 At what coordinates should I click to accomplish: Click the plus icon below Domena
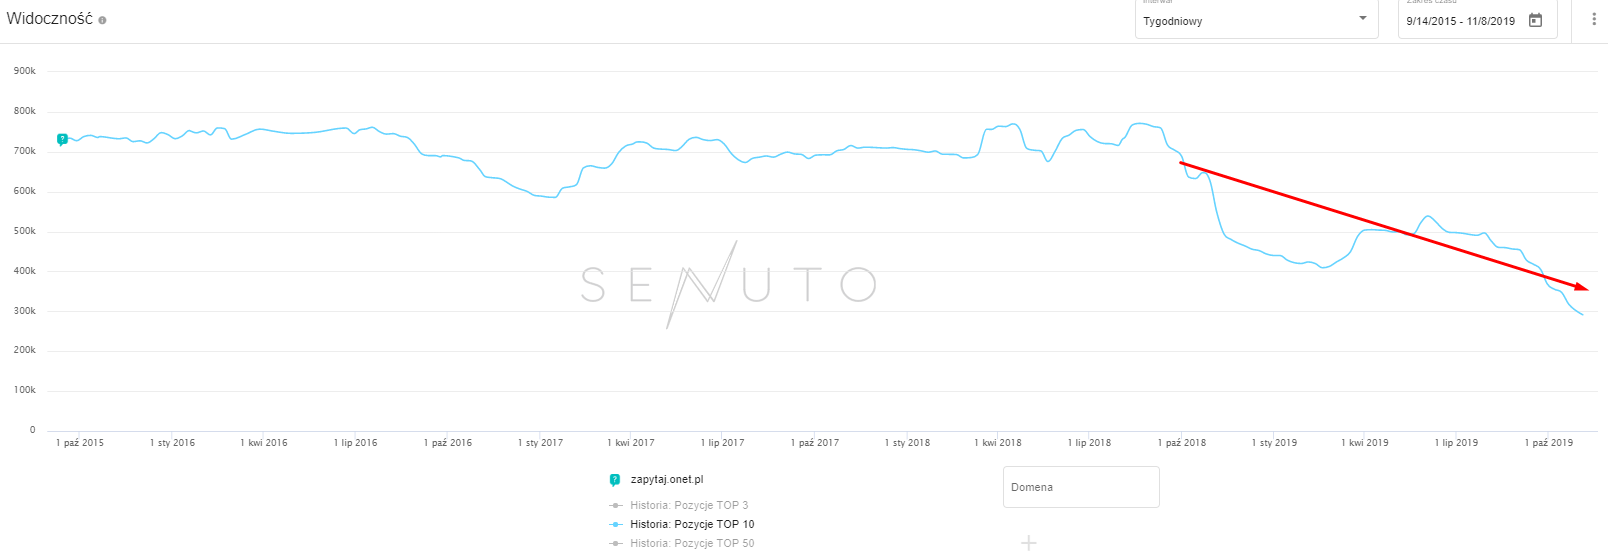(x=1028, y=543)
